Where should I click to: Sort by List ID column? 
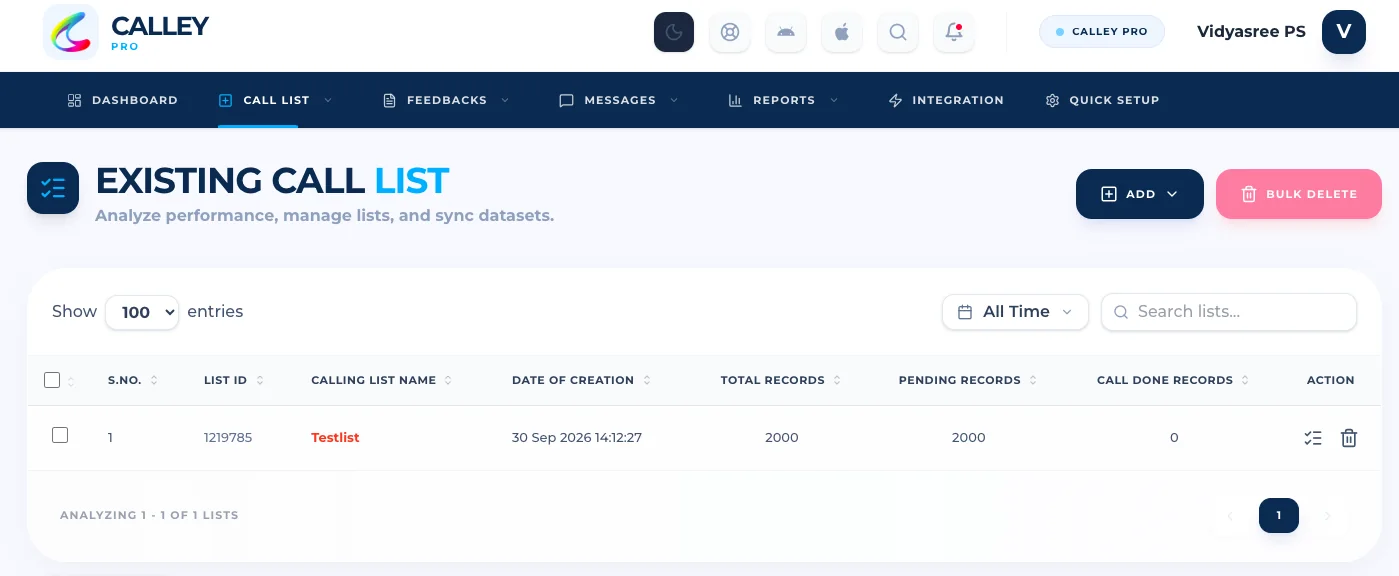point(234,380)
